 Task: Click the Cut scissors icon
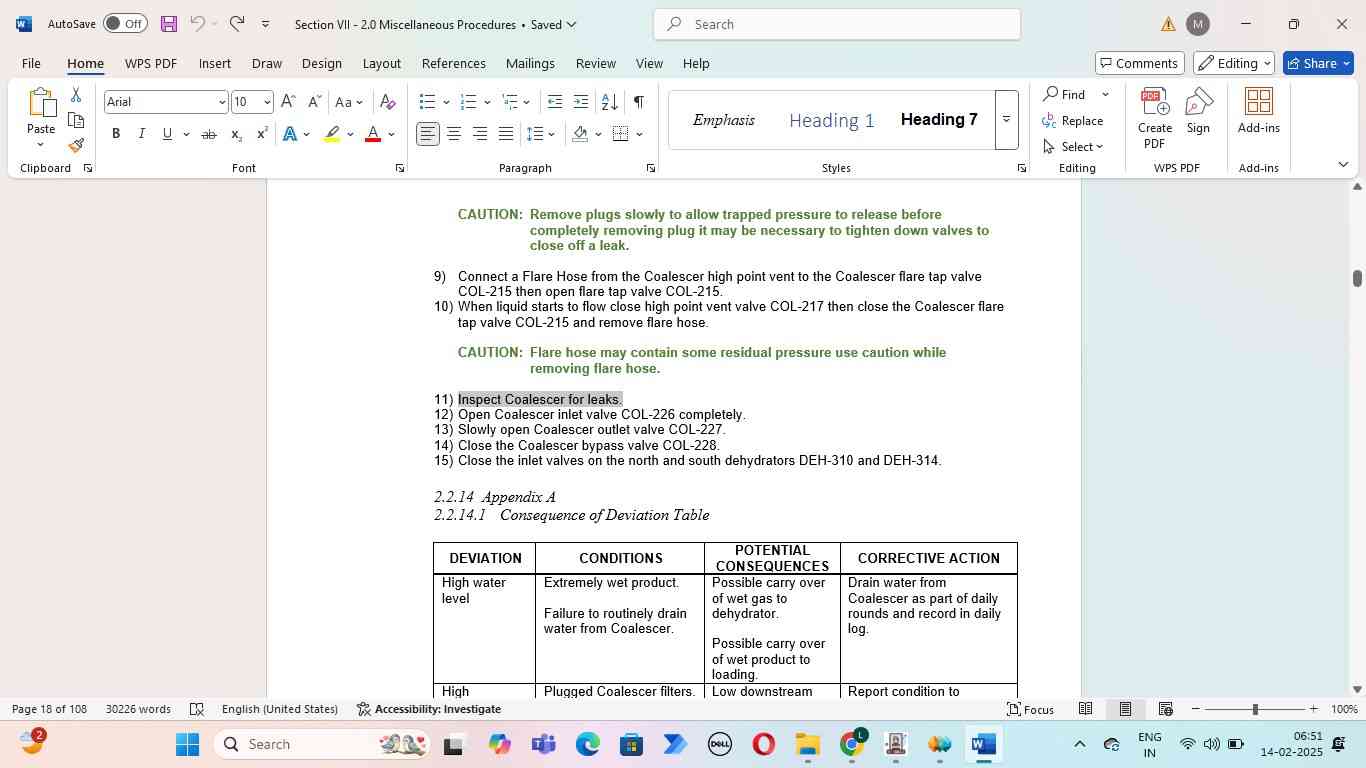[76, 95]
